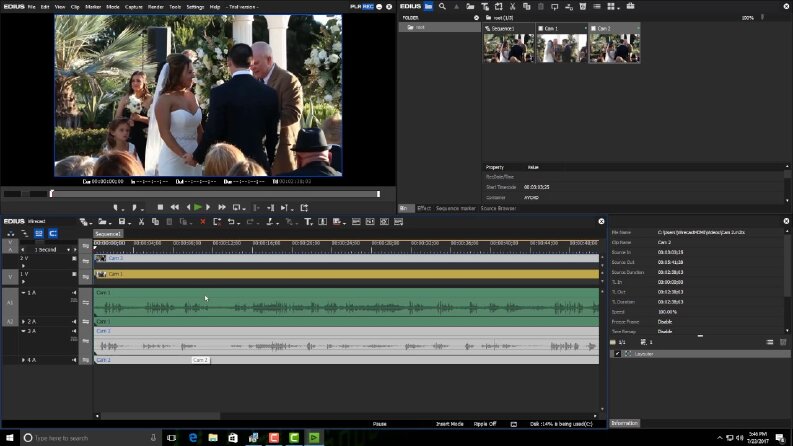
Task: Click the Information panel tab
Action: pyautogui.click(x=625, y=423)
